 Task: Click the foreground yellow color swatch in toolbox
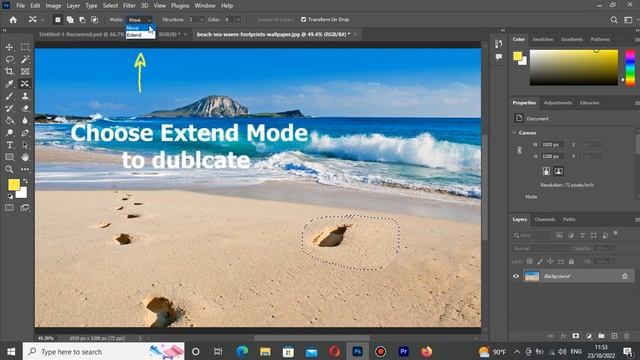pos(14,184)
